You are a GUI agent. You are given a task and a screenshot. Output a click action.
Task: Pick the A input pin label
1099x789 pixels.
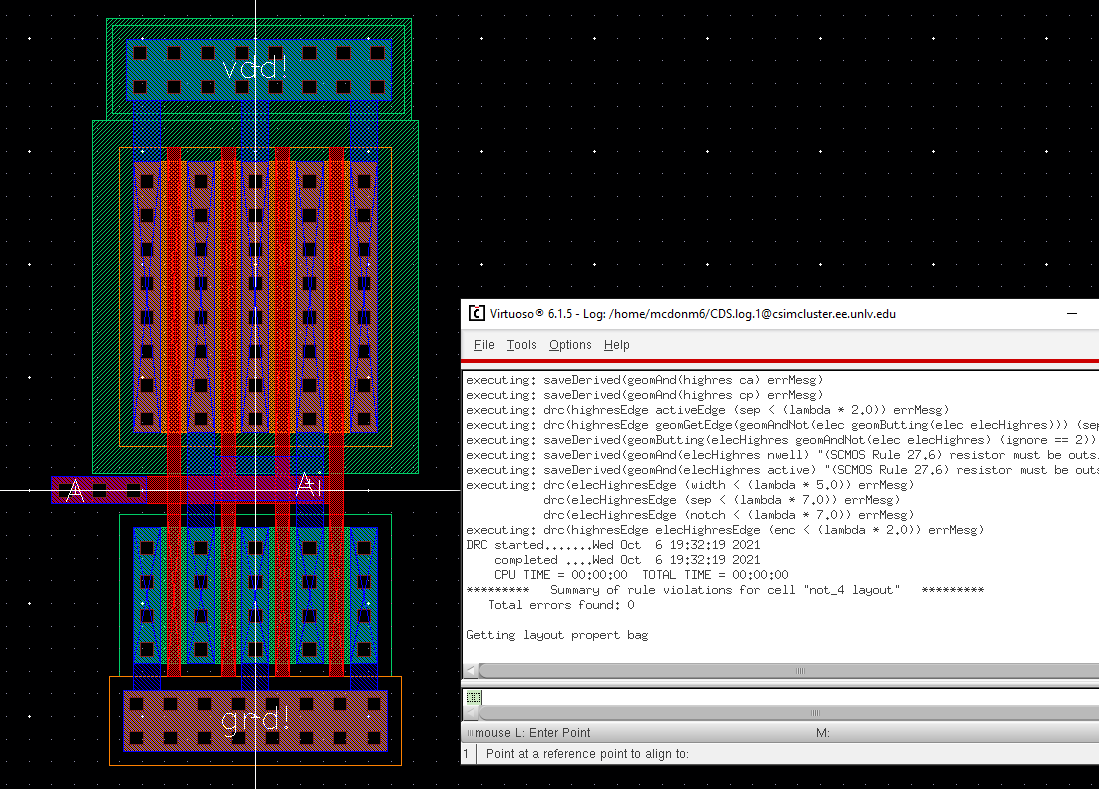[x=74, y=490]
